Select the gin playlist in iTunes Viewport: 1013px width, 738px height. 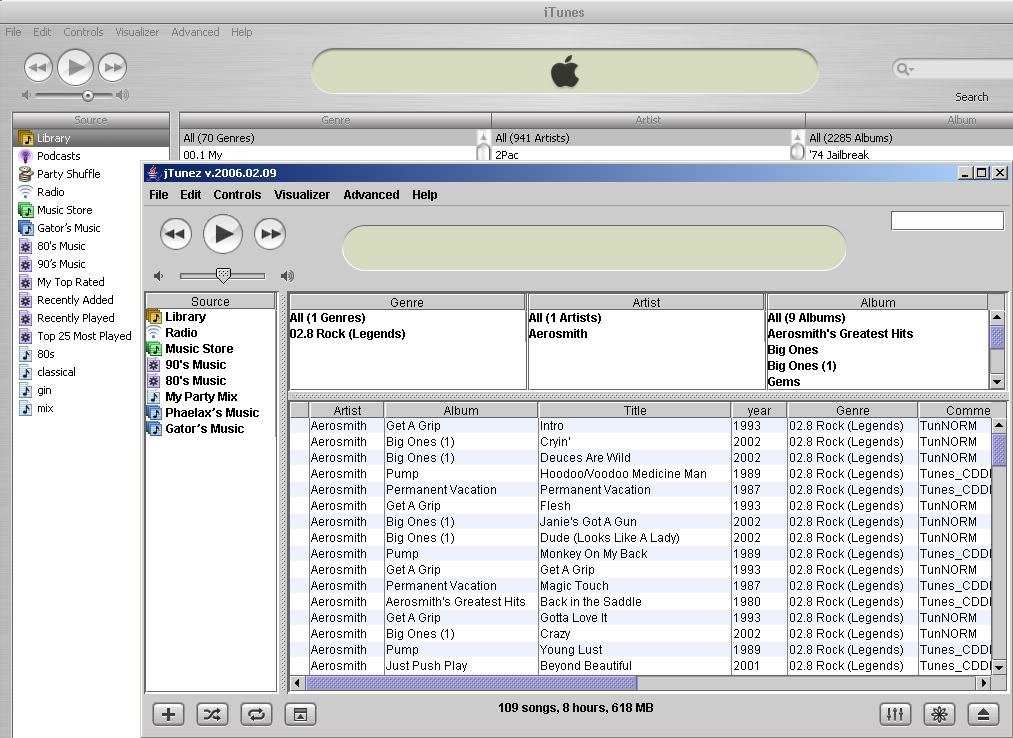coord(44,390)
